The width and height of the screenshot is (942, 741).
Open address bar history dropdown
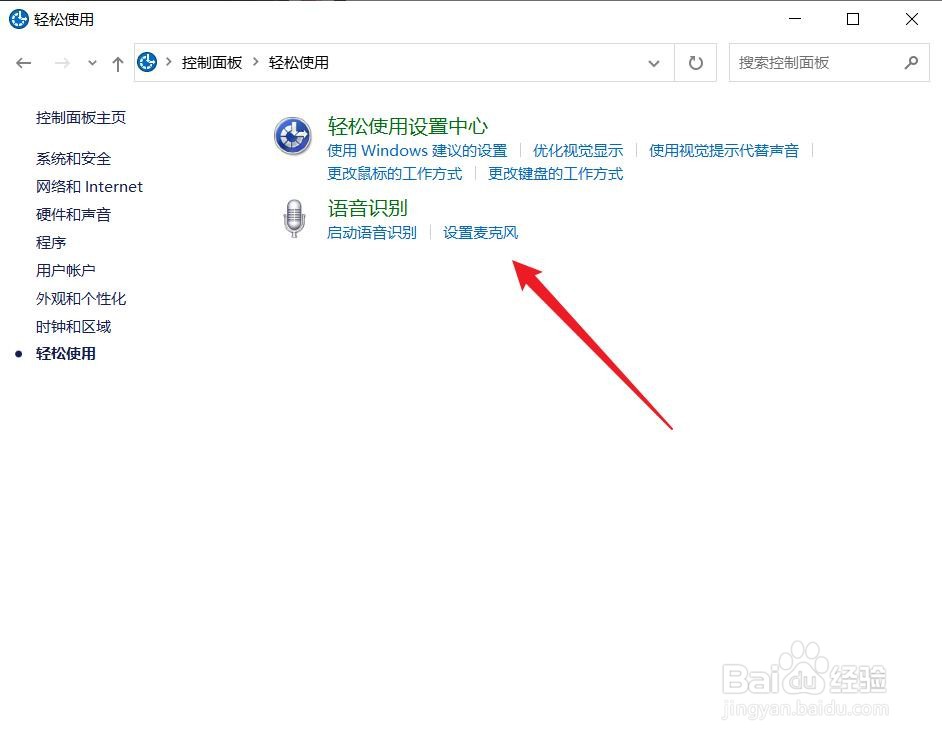pos(654,63)
